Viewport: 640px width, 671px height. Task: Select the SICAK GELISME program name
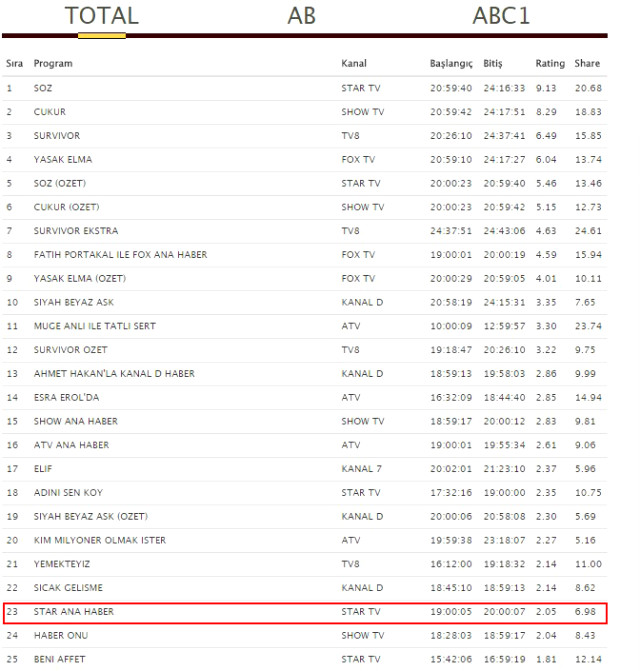(68, 588)
